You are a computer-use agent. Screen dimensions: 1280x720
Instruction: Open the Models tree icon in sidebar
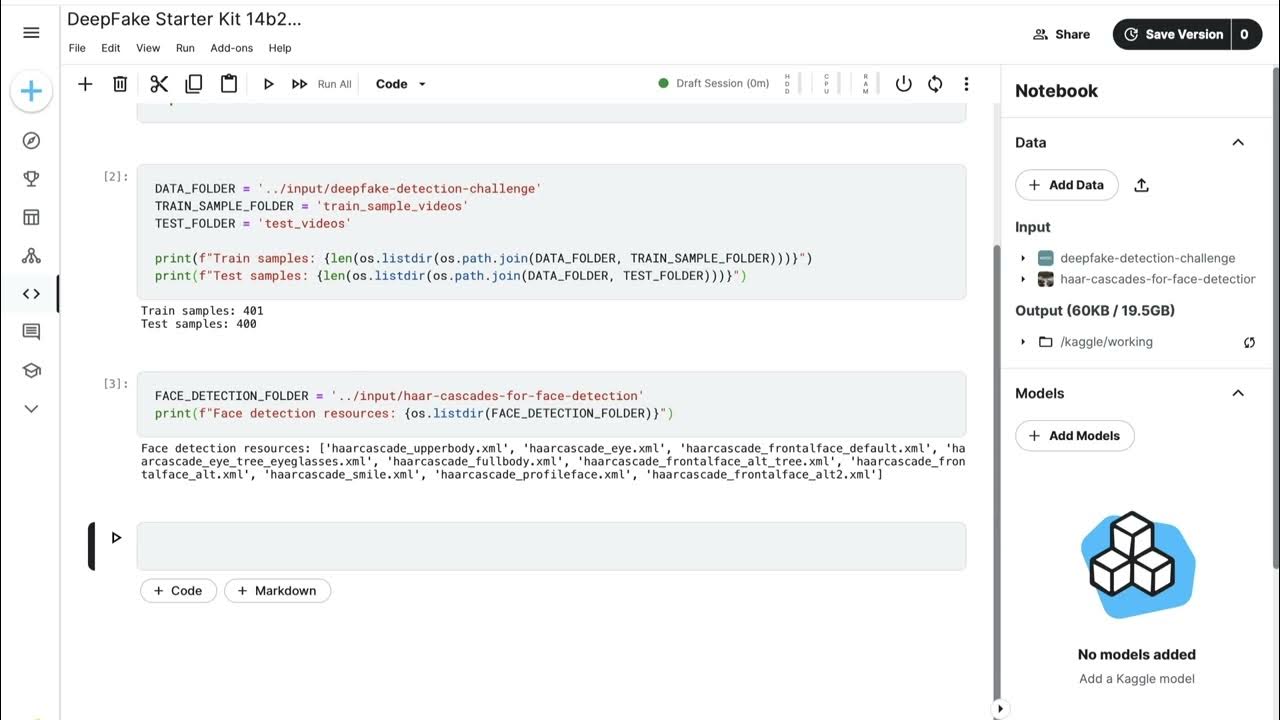(x=31, y=256)
